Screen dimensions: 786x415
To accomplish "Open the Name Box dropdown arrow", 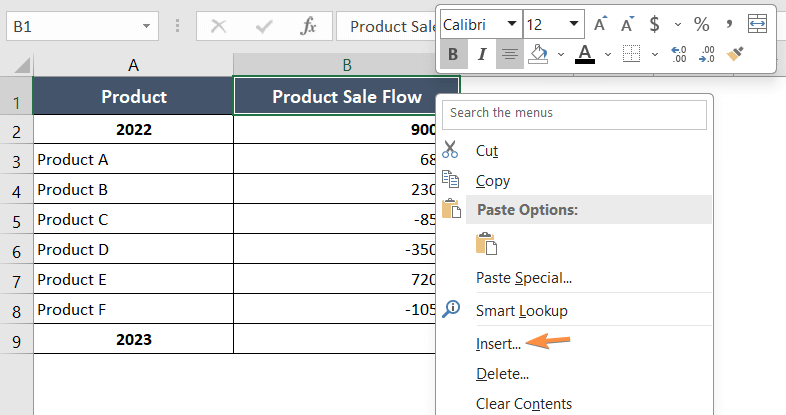I will [146, 26].
